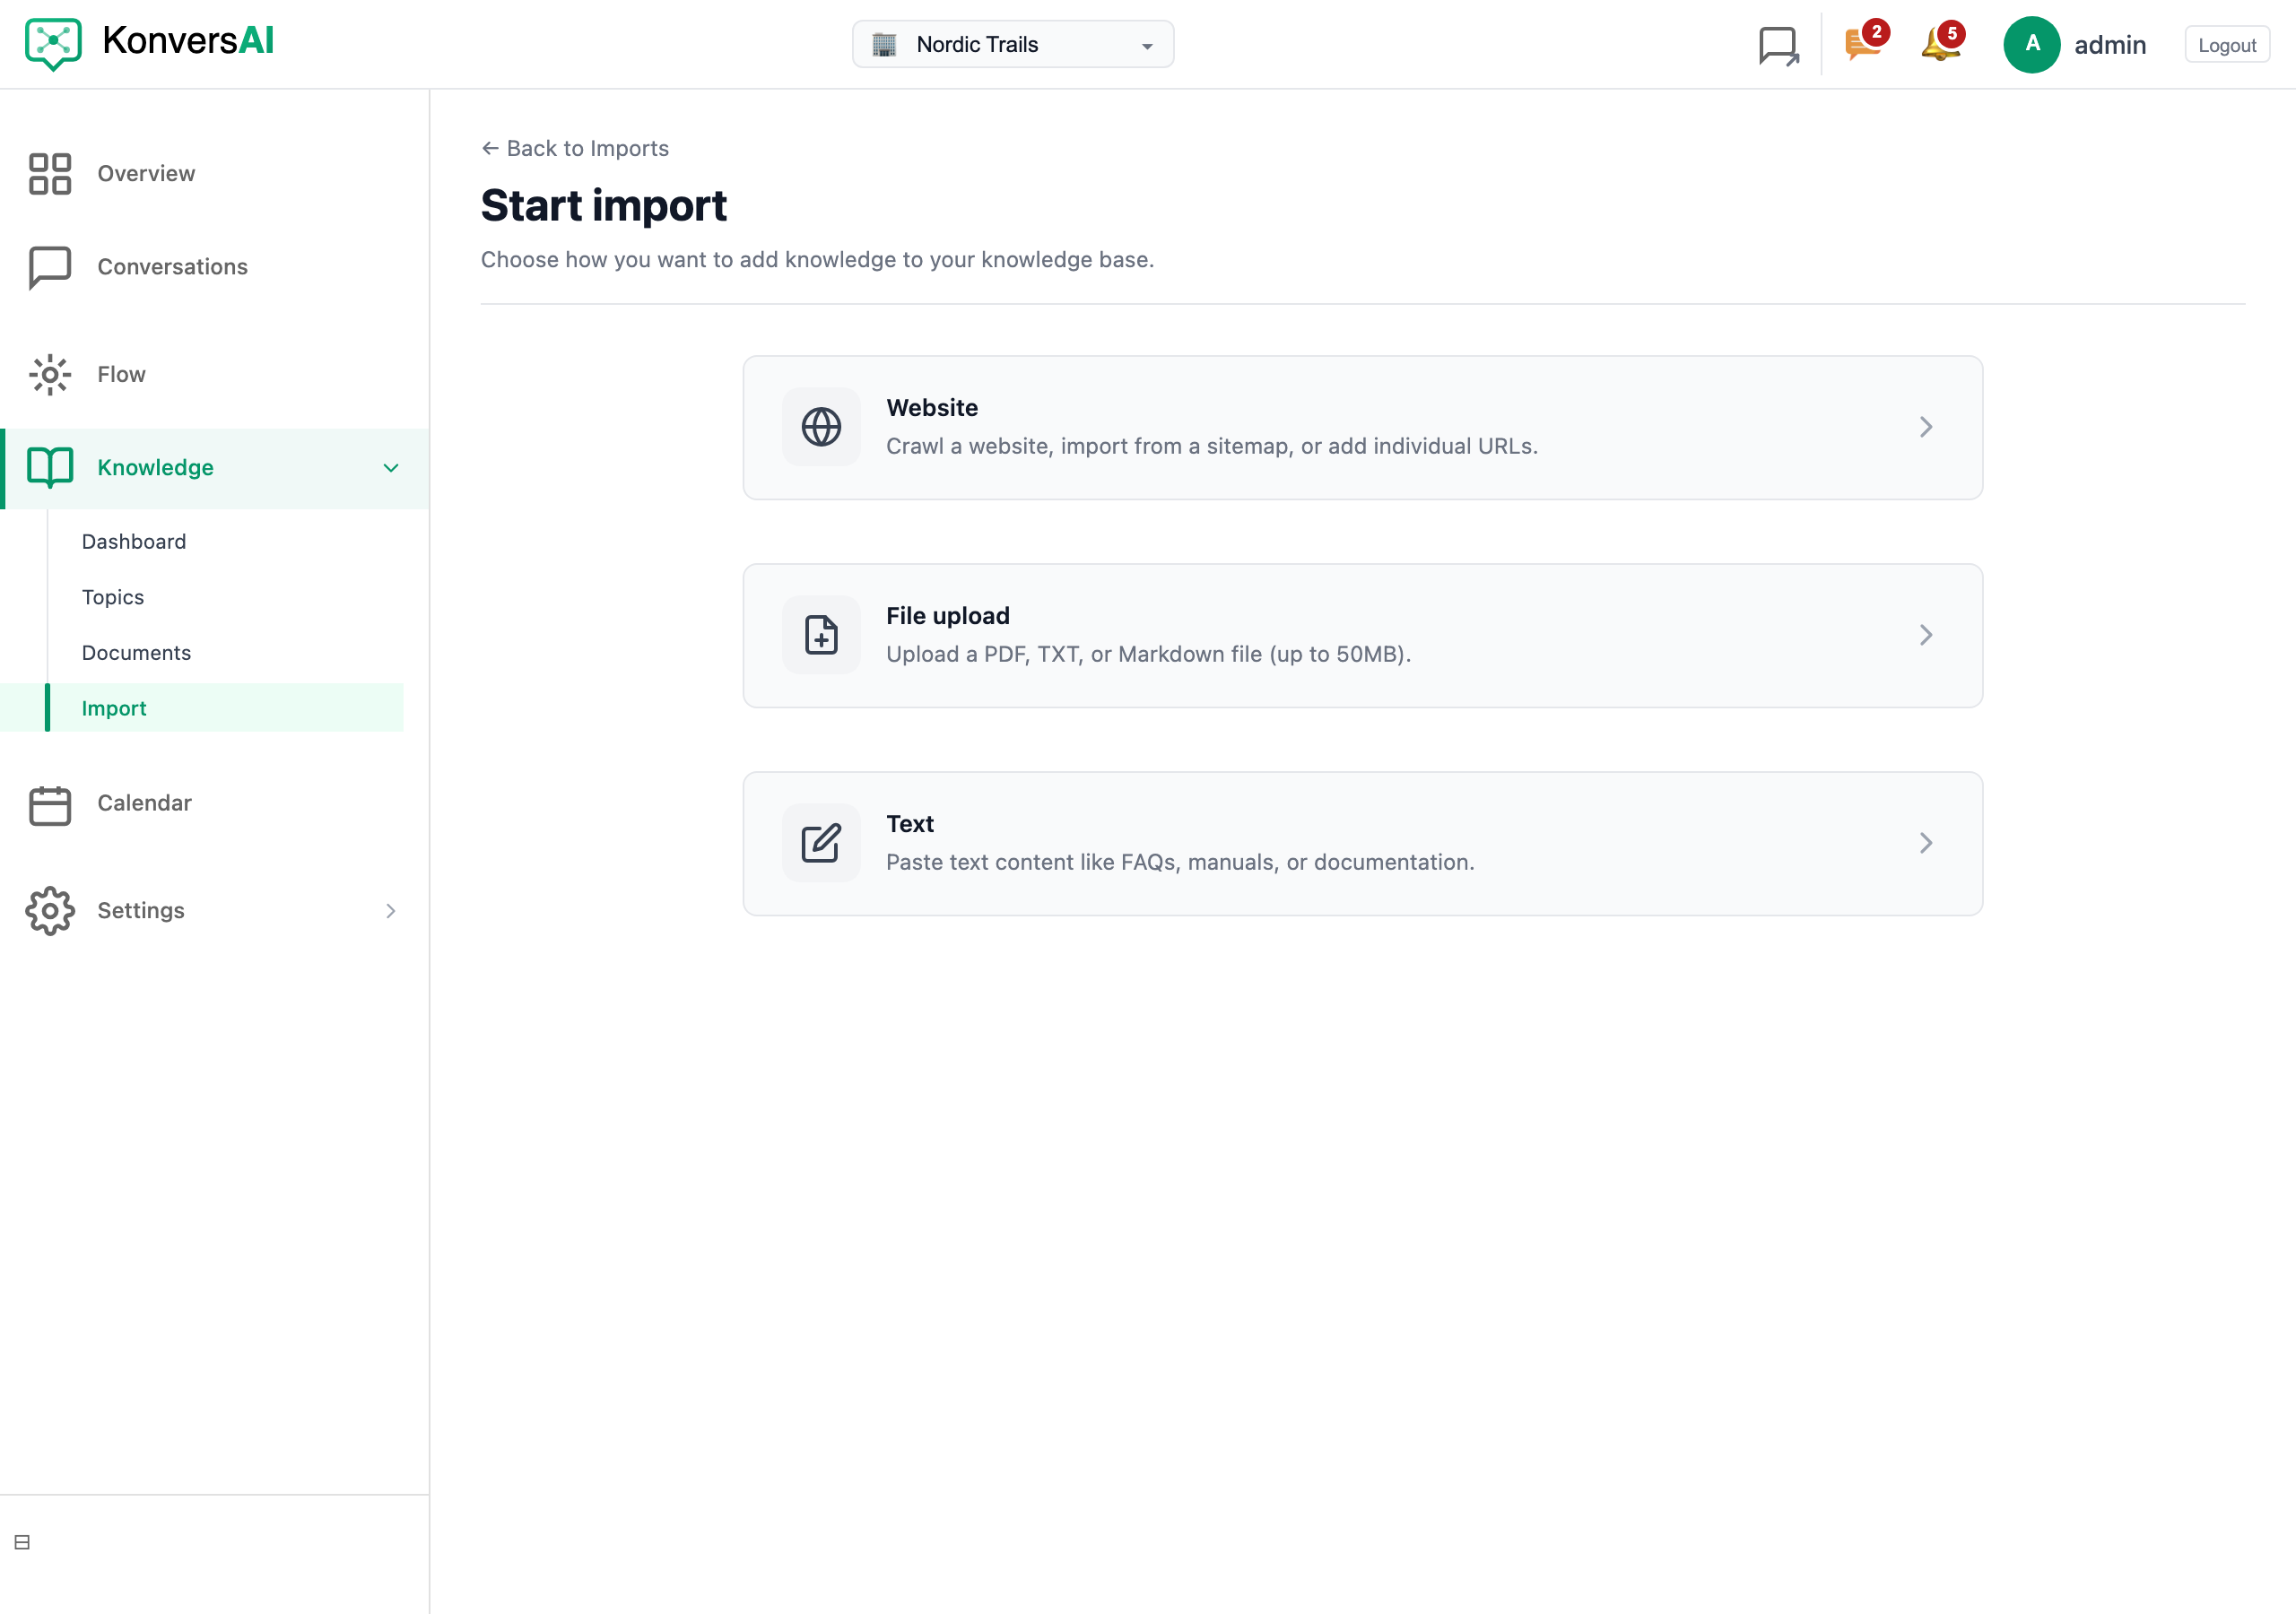The height and width of the screenshot is (1614, 2296).
Task: Click 'Crawl a website, import from a sitemap' text
Action: click(1212, 446)
